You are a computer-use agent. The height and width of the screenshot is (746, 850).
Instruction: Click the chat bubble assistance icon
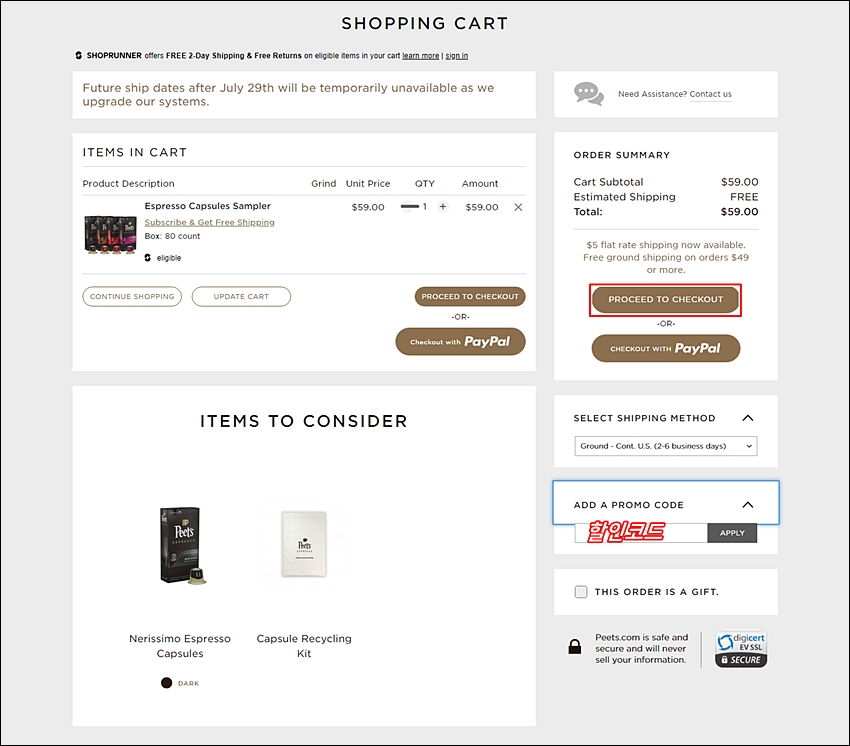(x=589, y=94)
